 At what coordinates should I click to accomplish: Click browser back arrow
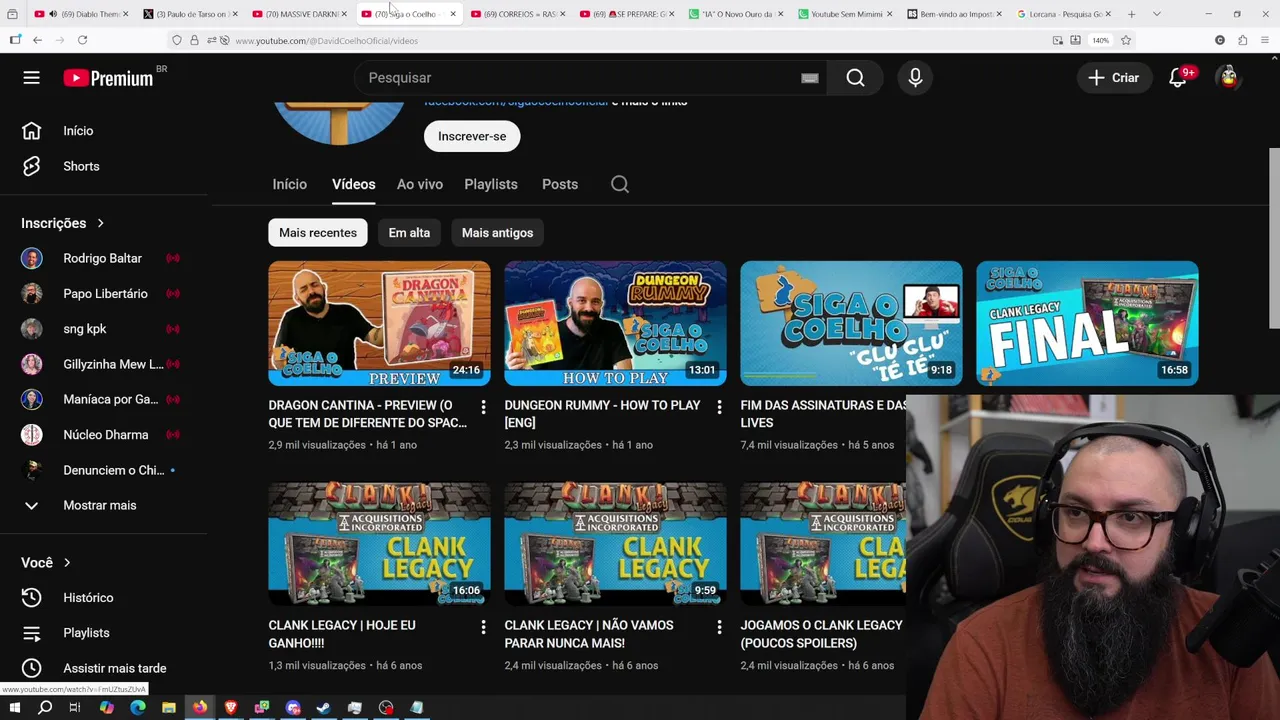coord(37,40)
